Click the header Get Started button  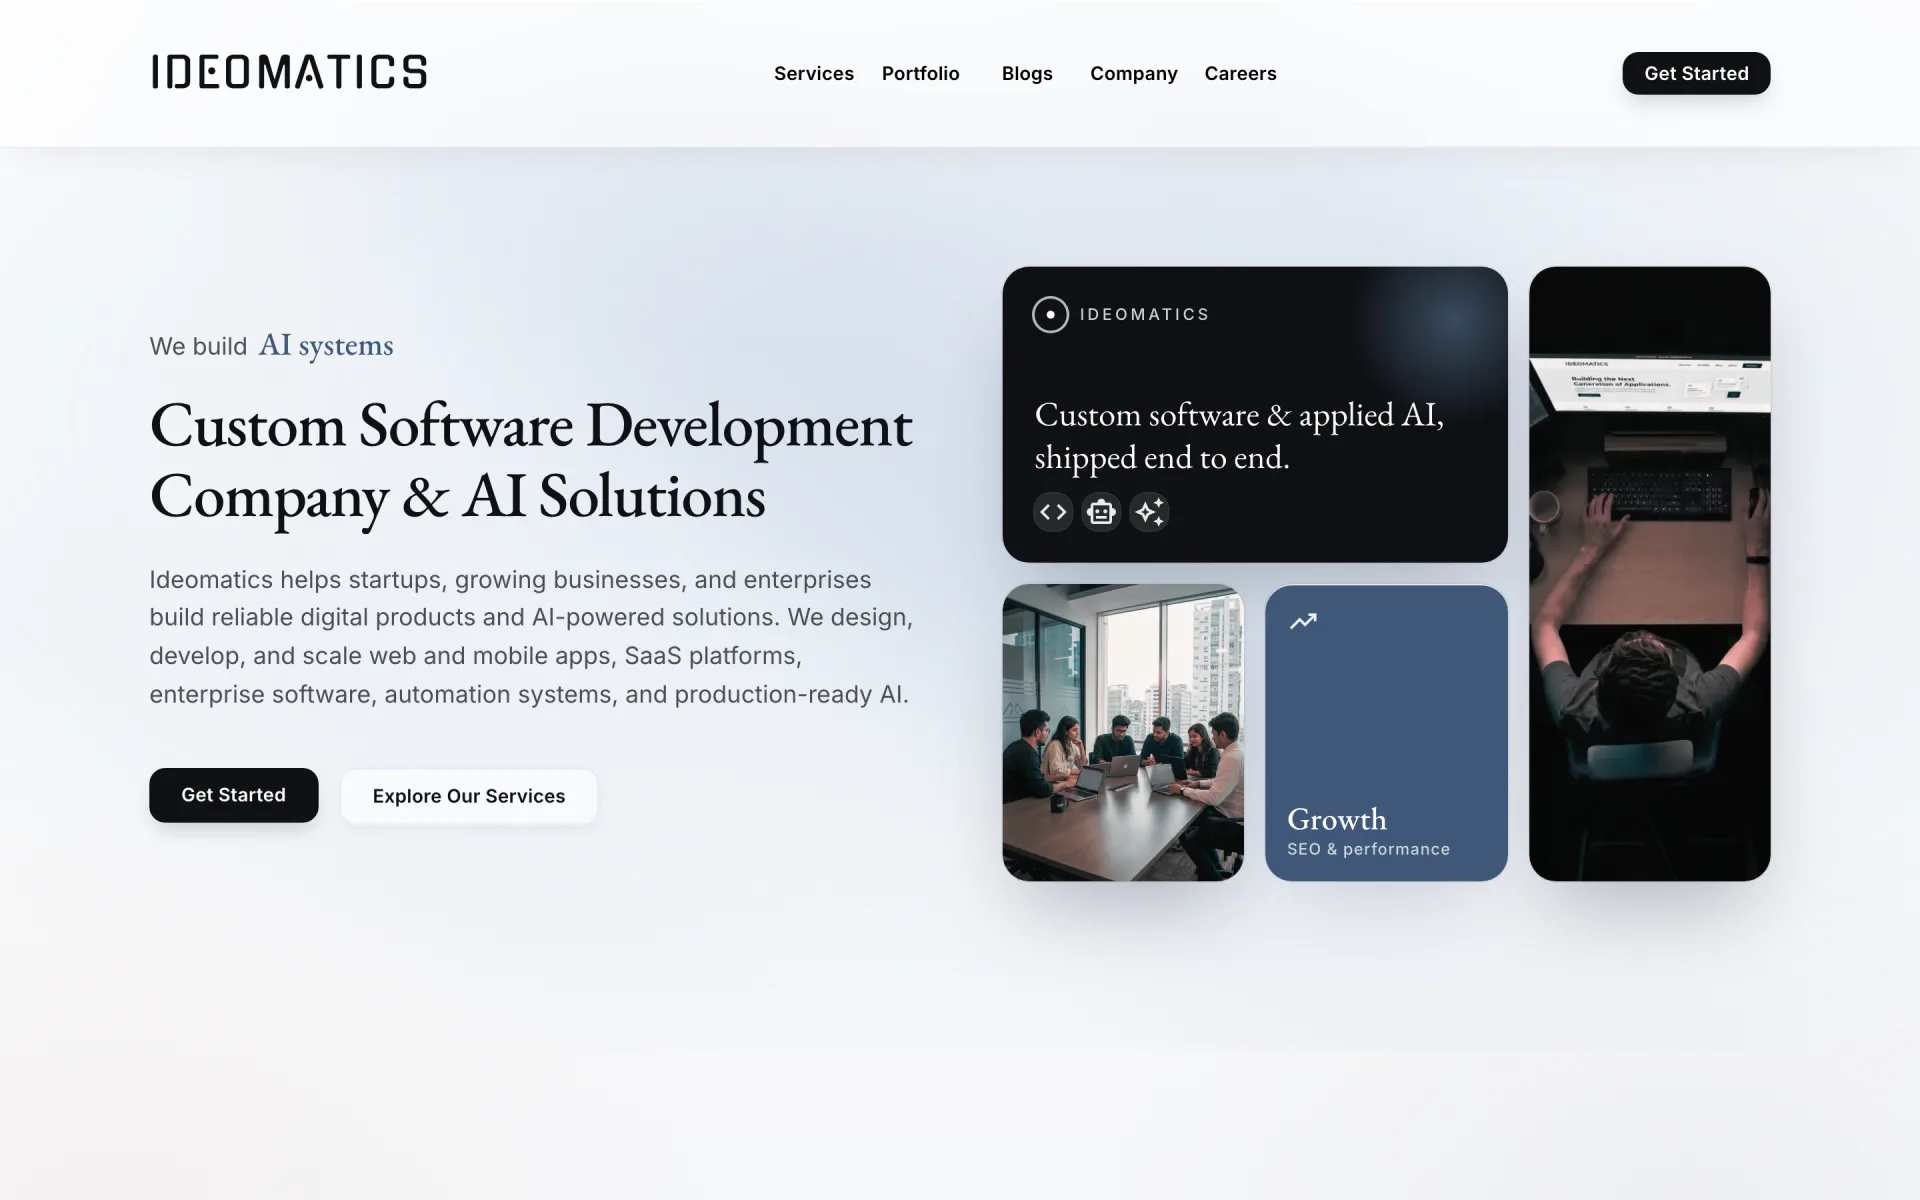click(x=1696, y=73)
